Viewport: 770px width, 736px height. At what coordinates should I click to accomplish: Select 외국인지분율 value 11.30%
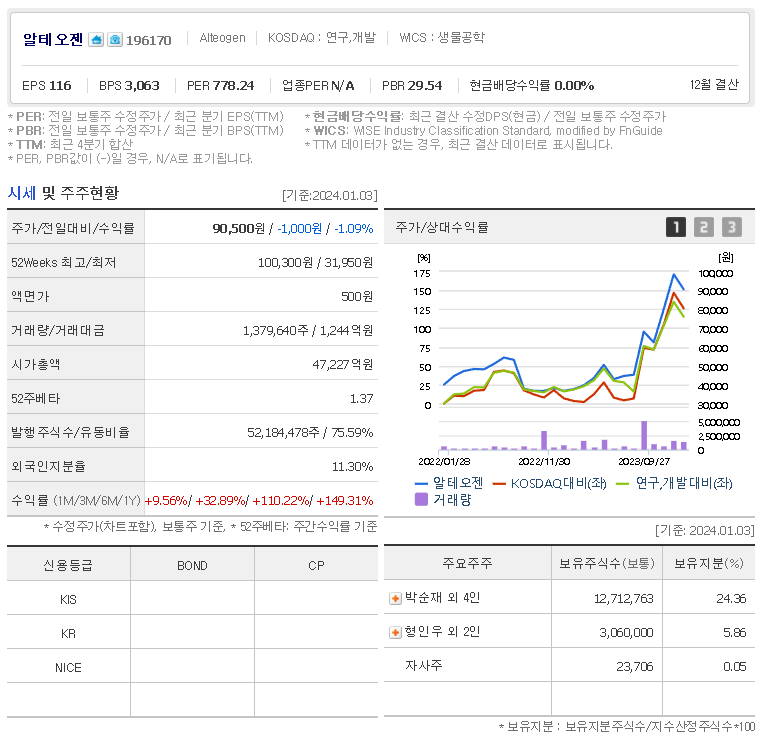click(x=353, y=466)
